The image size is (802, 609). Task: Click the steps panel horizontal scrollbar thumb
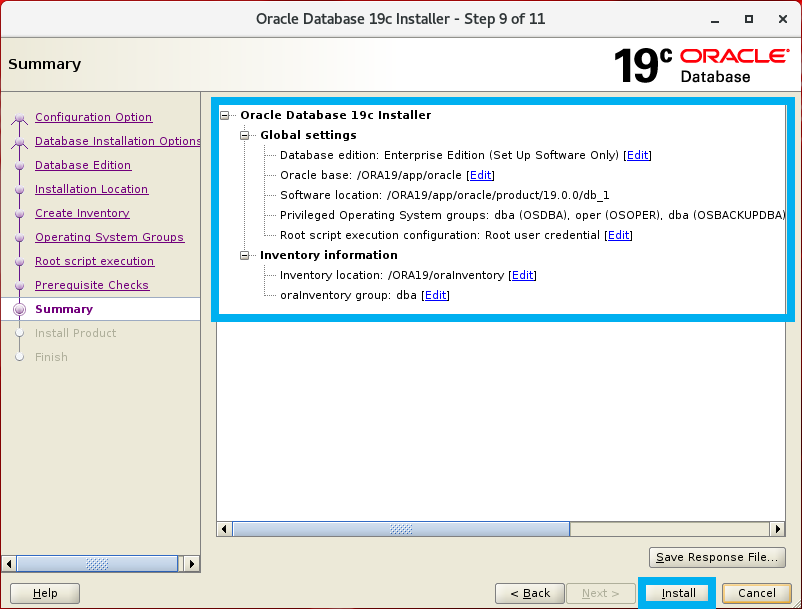97,564
